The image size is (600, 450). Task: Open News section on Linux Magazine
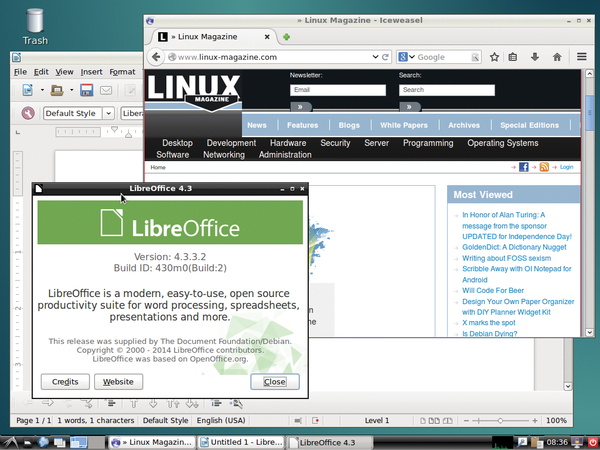(x=257, y=125)
